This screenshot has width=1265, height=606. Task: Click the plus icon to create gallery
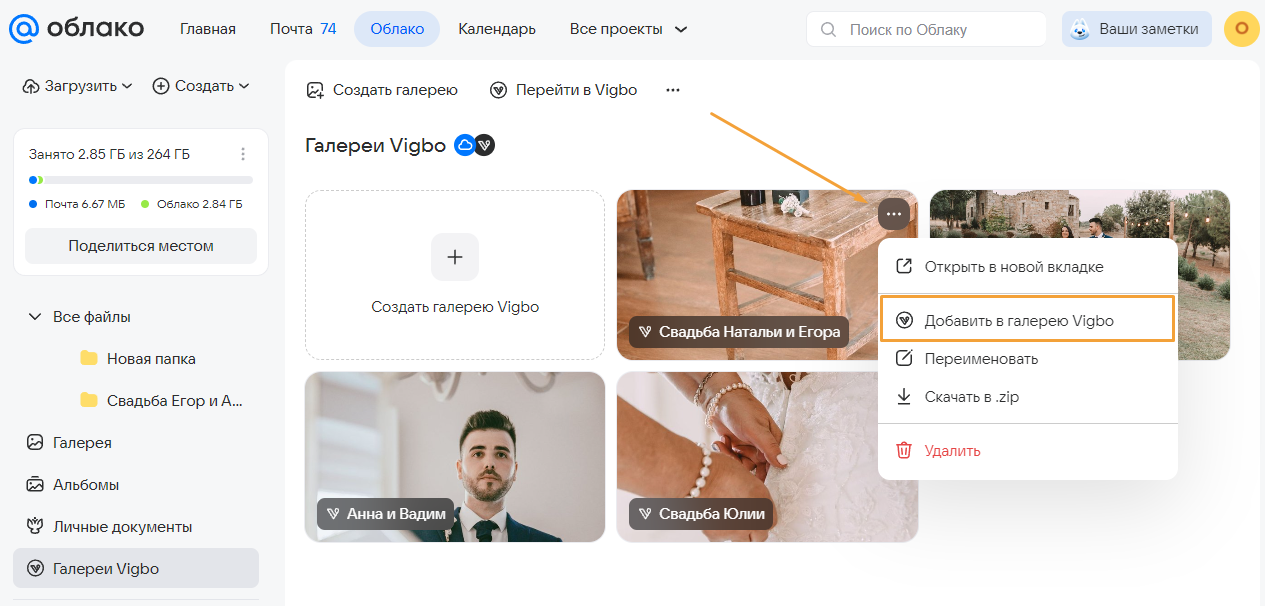coord(455,257)
